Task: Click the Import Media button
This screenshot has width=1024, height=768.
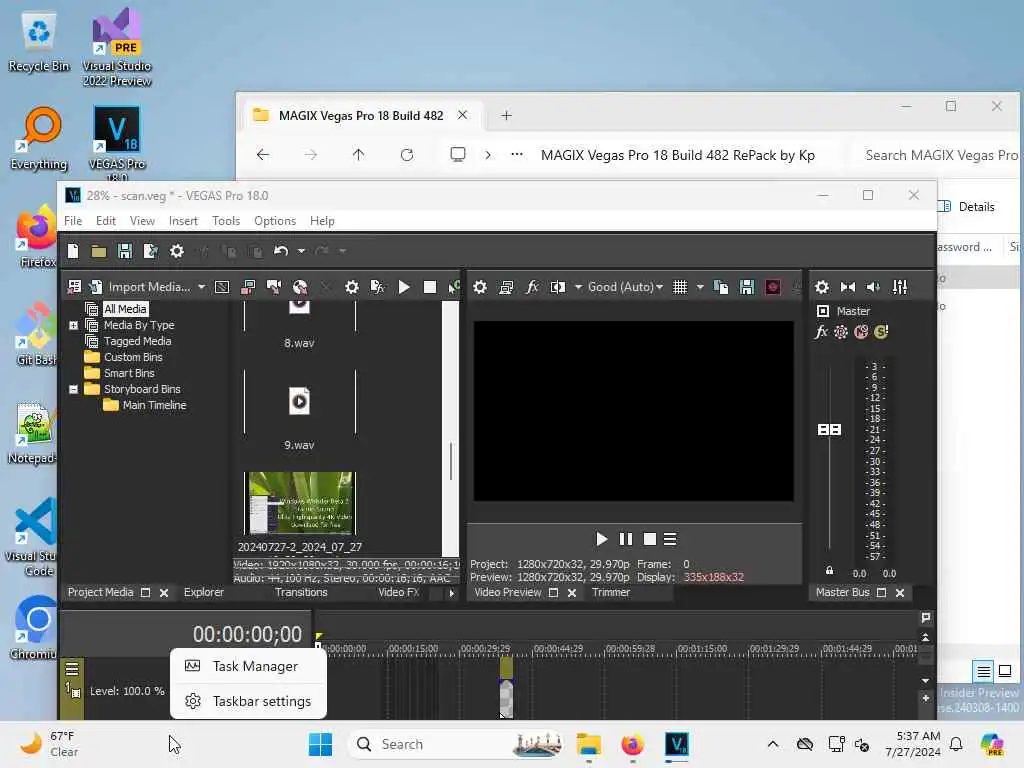Action: [142, 287]
